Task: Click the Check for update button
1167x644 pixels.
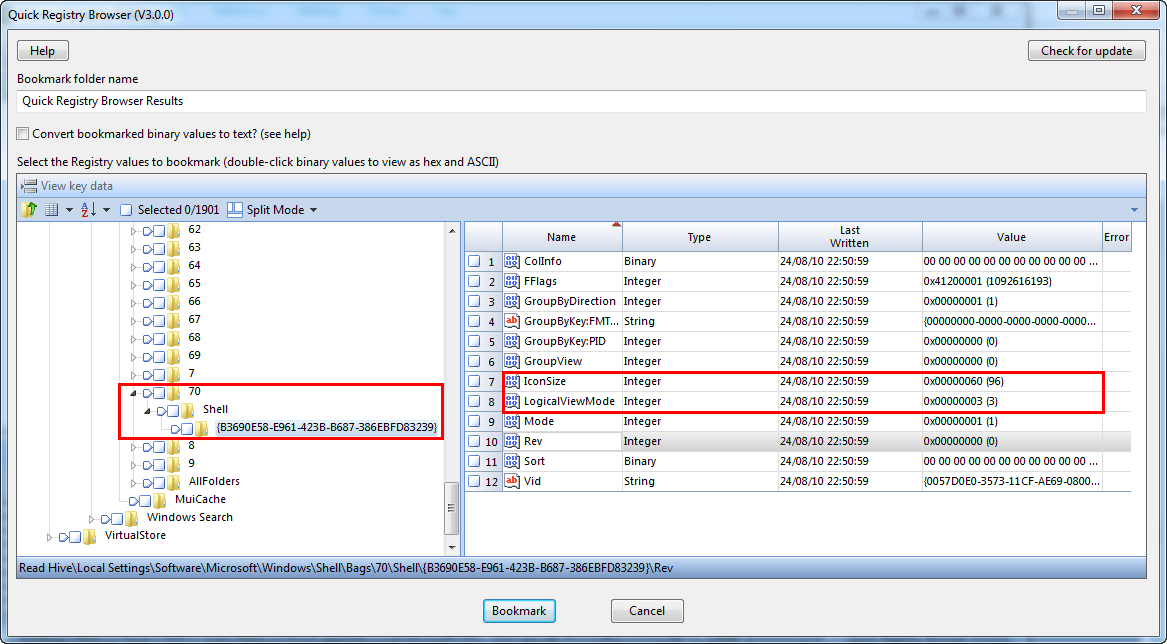Action: 1086,50
